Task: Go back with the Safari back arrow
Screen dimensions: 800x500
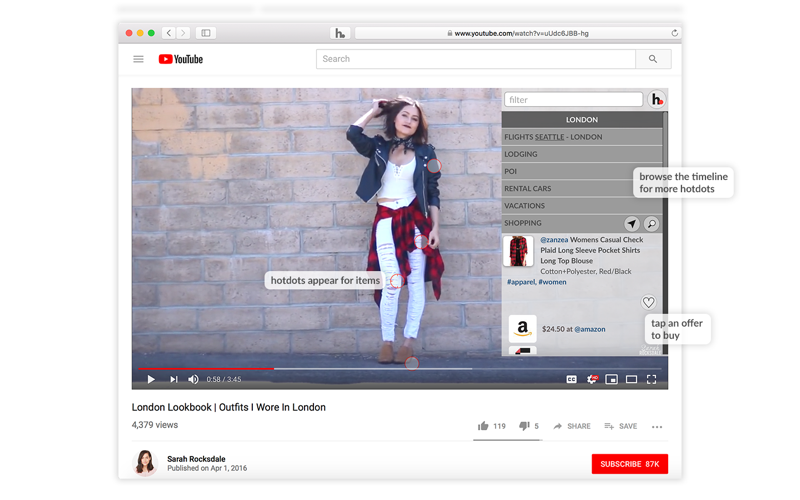Action: [169, 33]
